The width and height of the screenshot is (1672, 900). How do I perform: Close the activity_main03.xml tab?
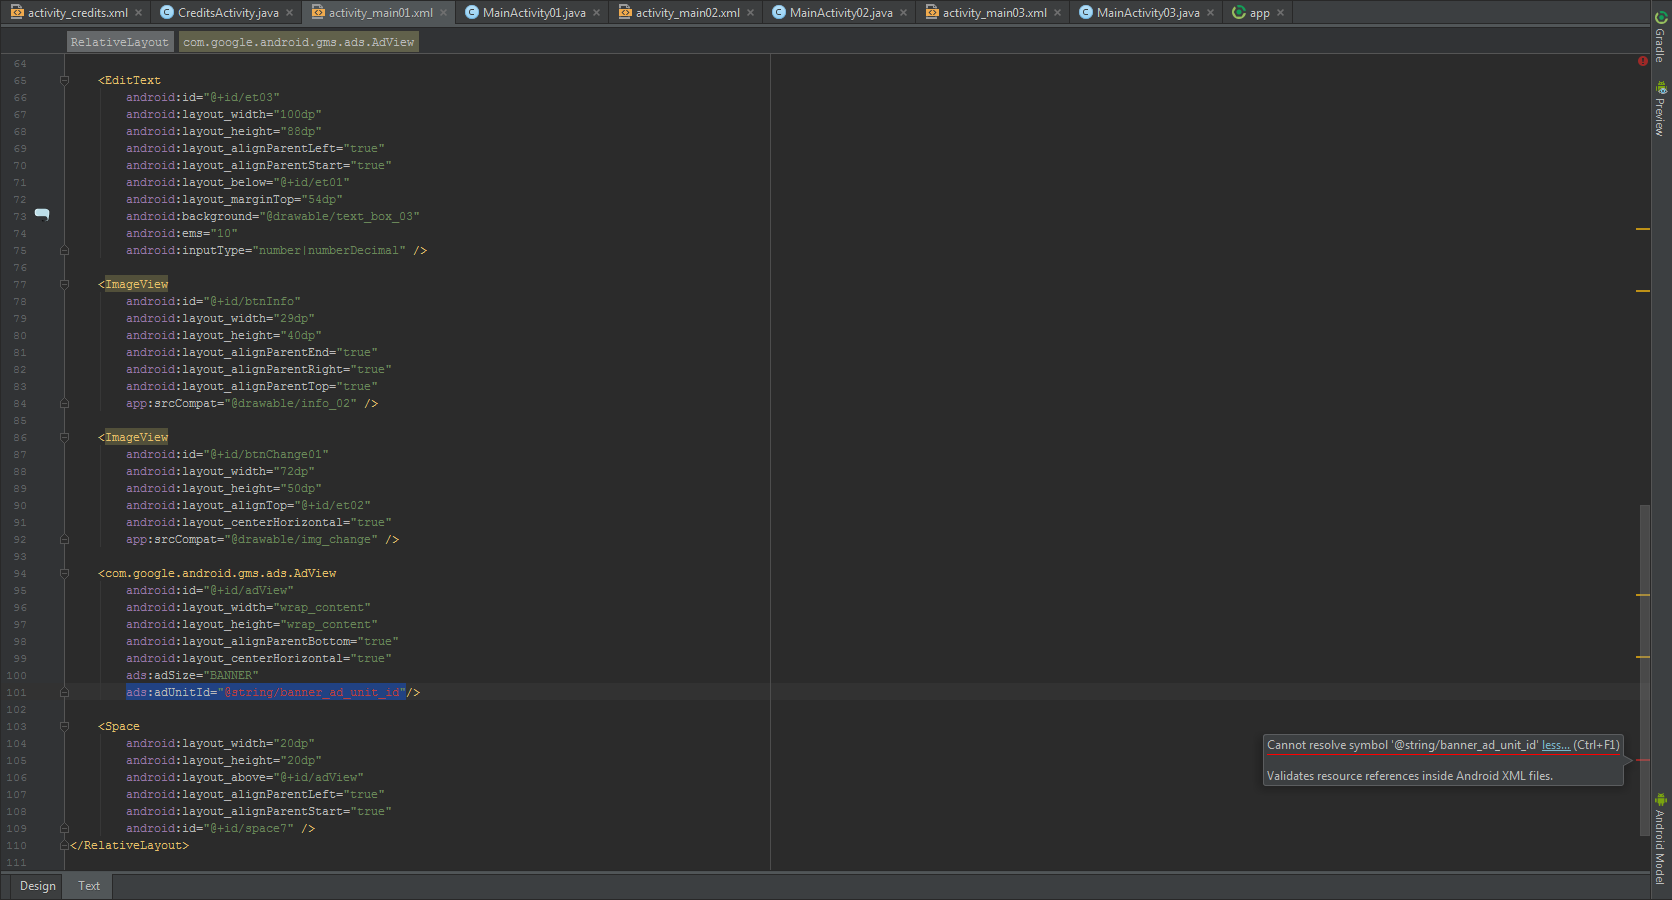(x=1057, y=13)
